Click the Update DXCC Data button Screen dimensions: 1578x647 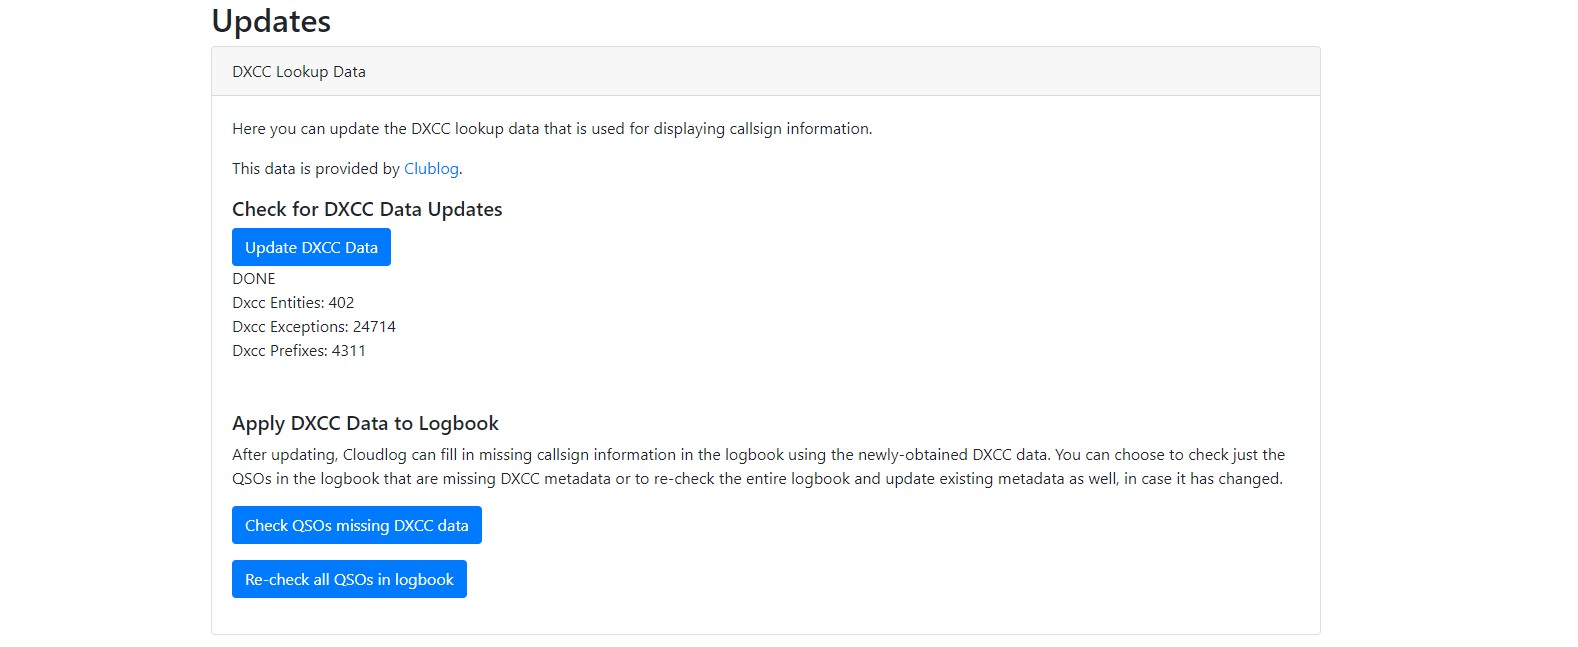click(x=310, y=247)
